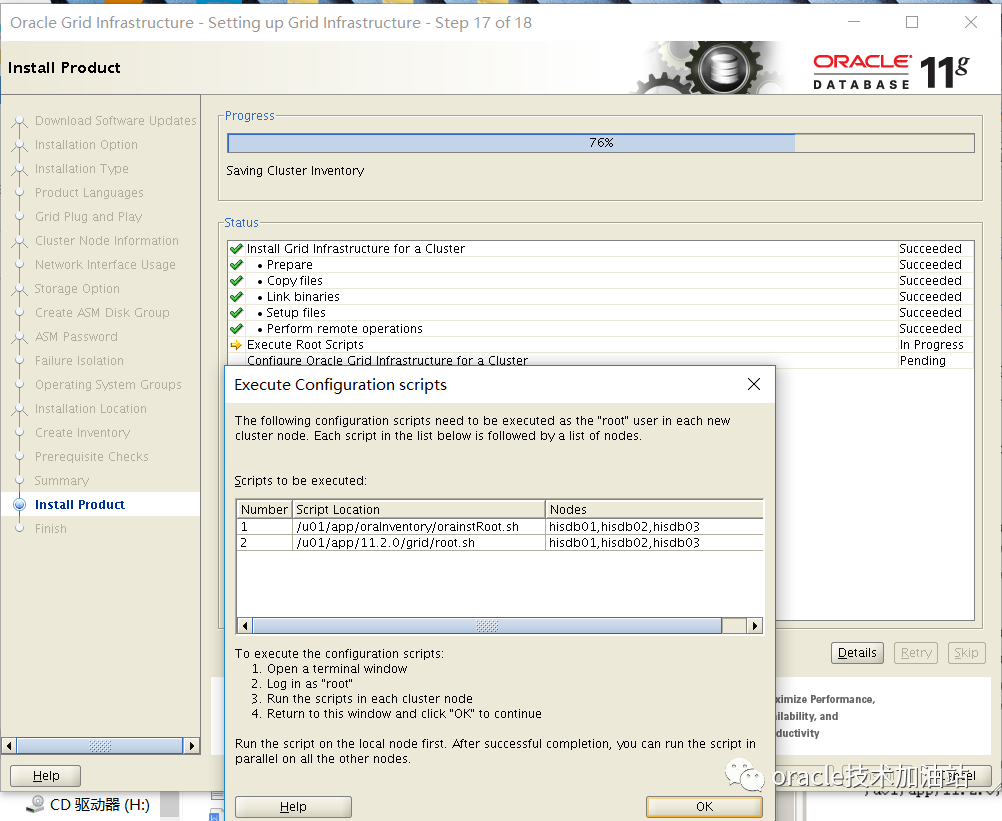Select Grid Plug and Play step
Viewport: 1002px width, 821px height.
click(x=89, y=217)
